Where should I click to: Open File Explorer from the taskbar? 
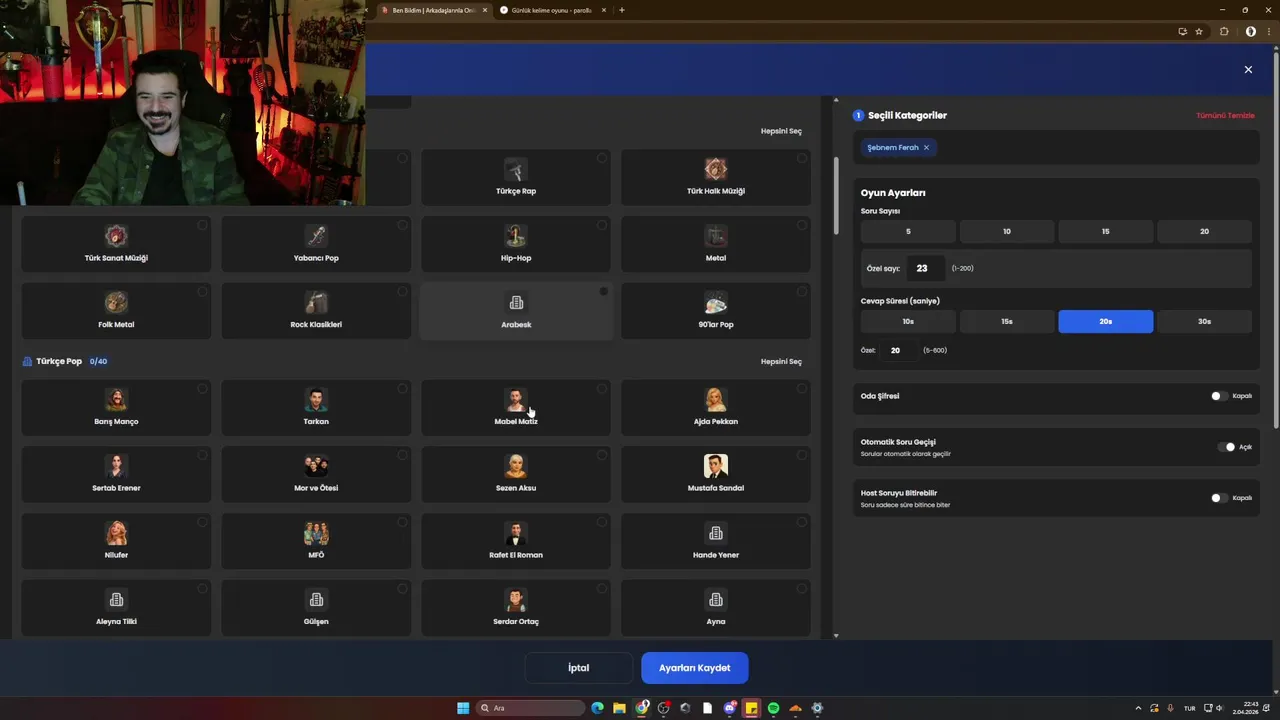[x=620, y=708]
